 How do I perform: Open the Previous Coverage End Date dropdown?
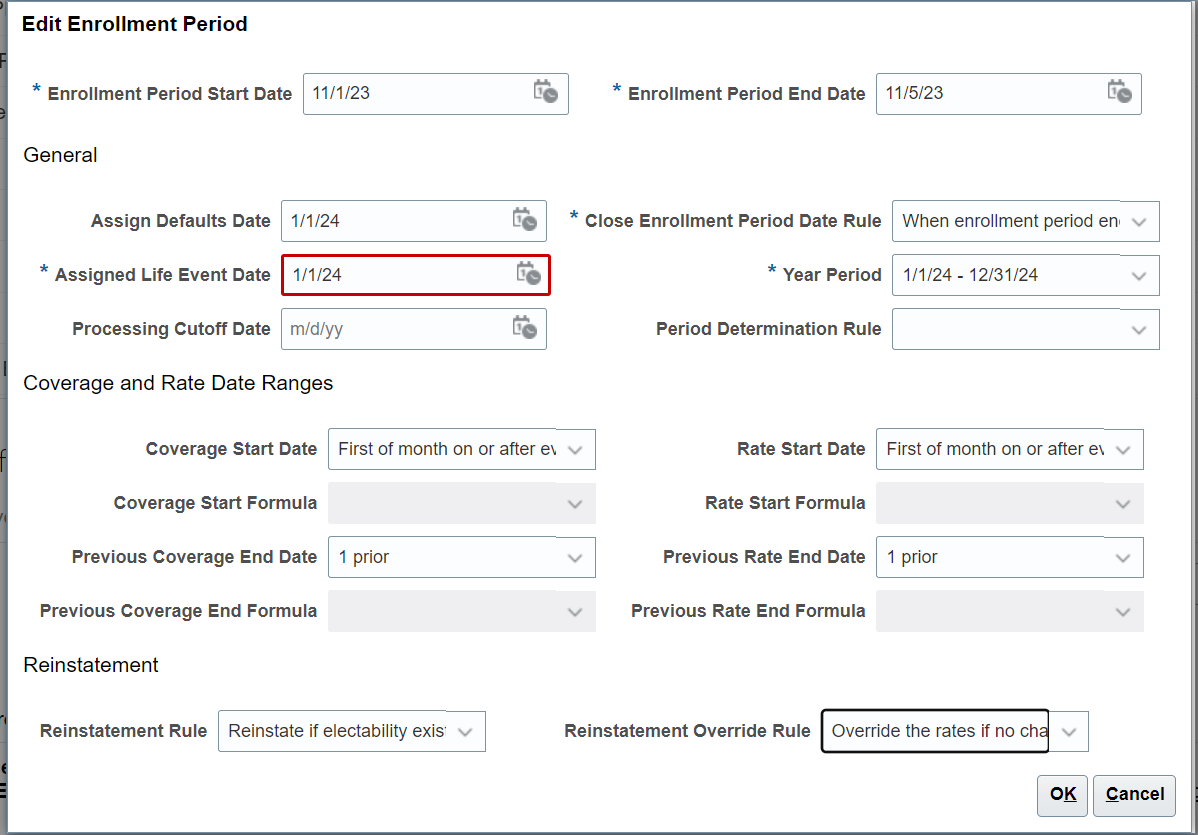click(x=575, y=557)
